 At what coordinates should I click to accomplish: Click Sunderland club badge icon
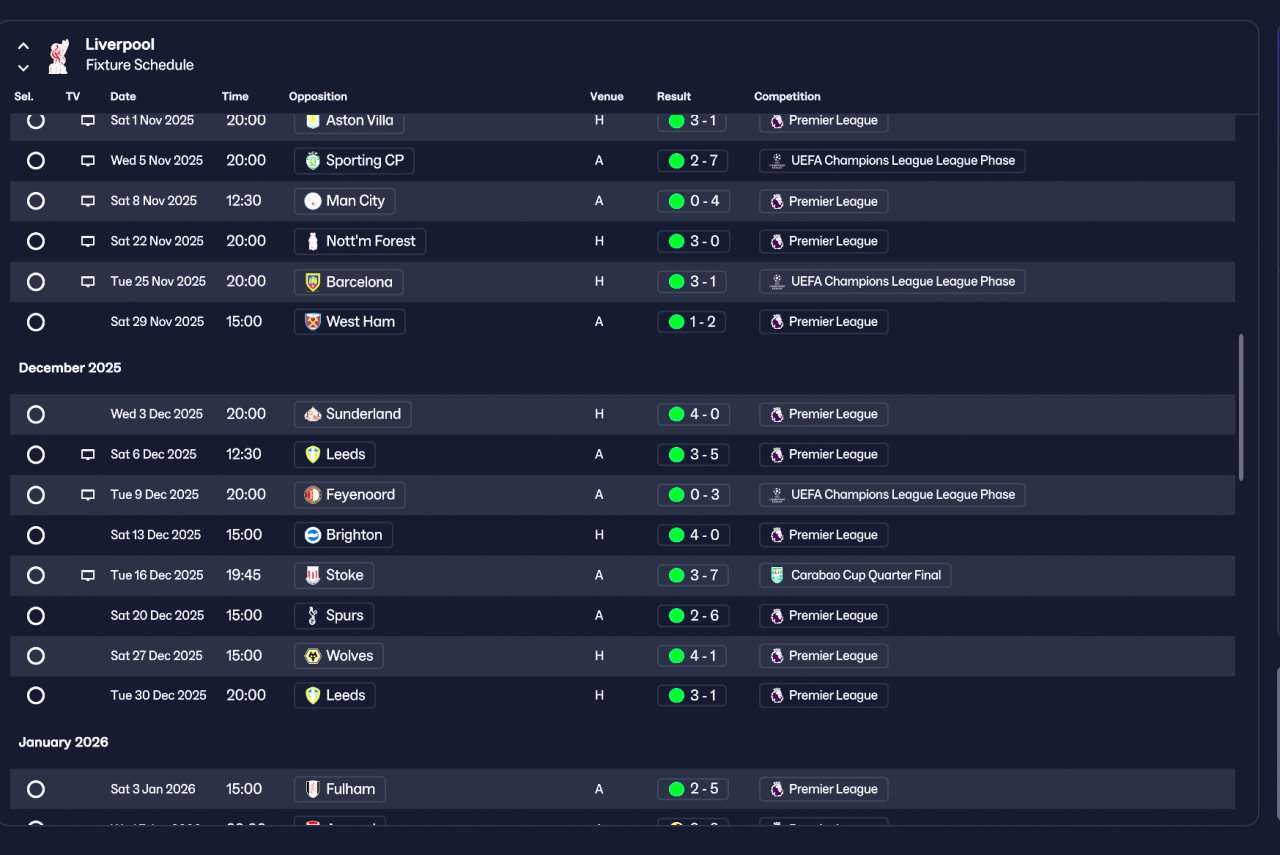[313, 414]
